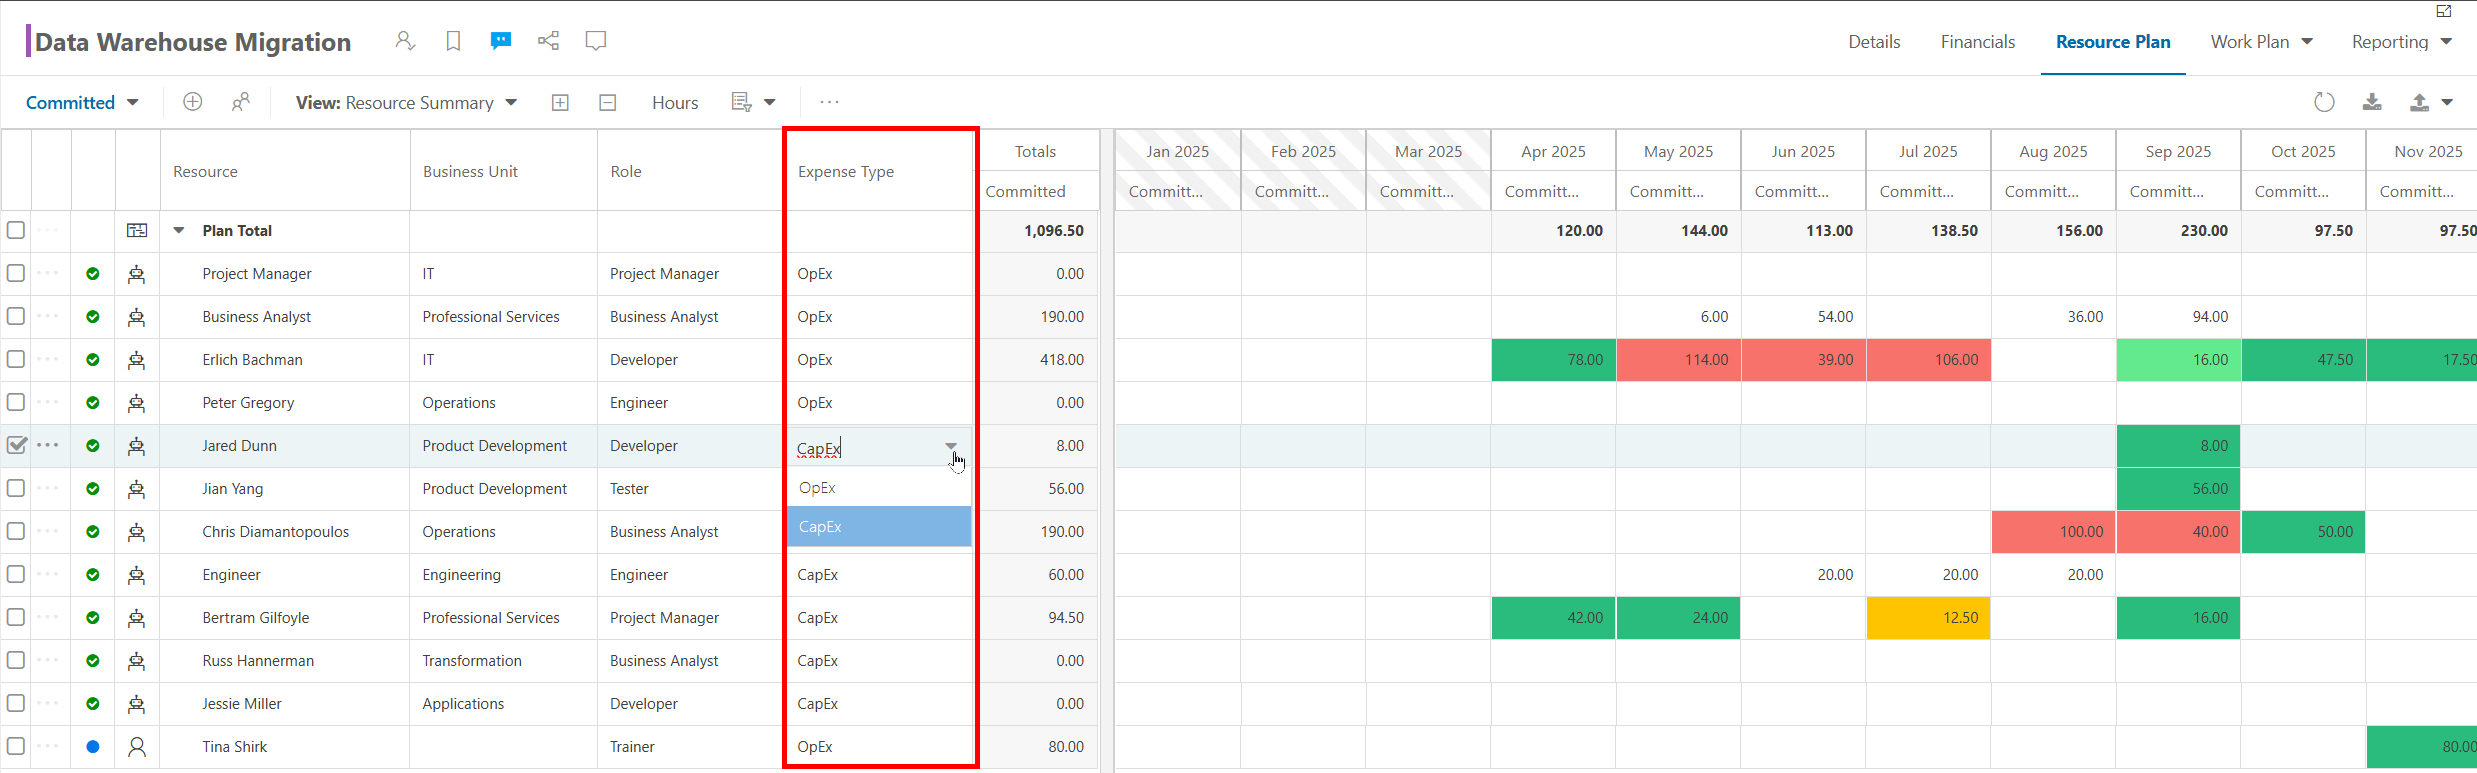Click red 114.00 cell for Erlich Bachman

point(1678,359)
